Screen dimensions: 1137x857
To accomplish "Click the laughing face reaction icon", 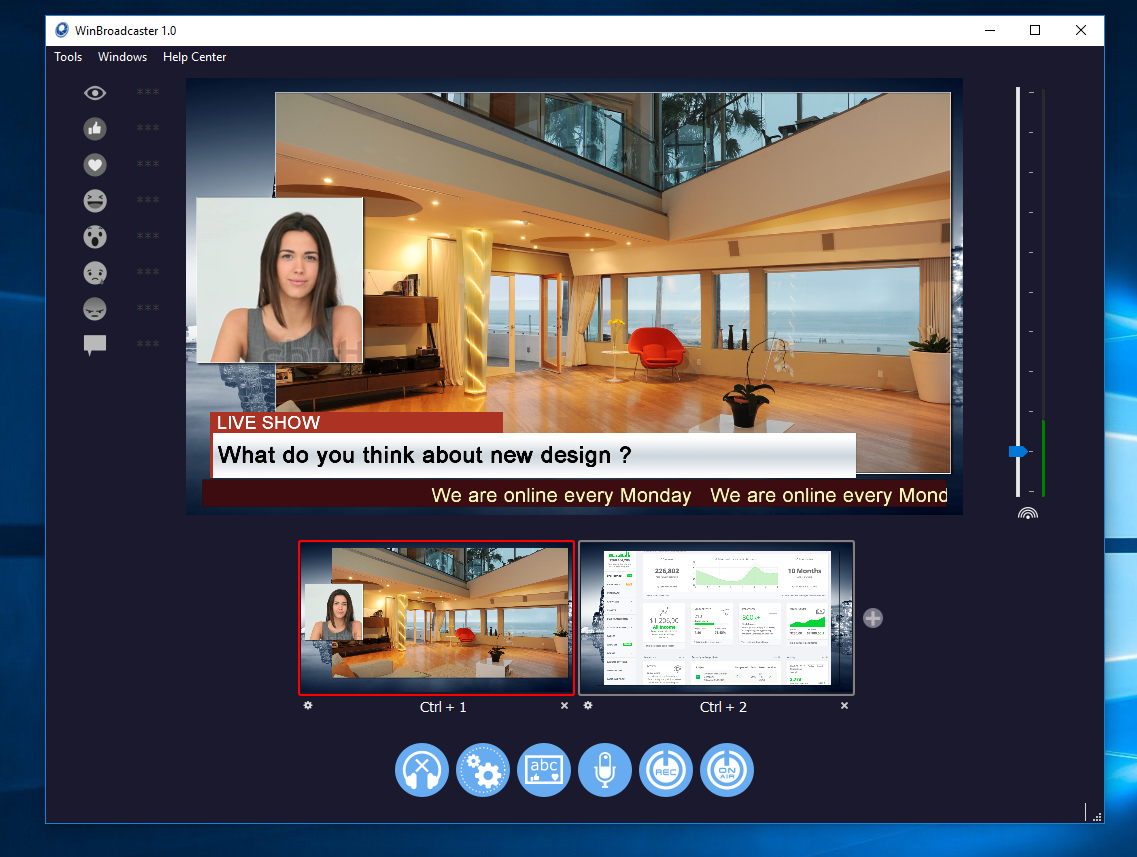I will [95, 201].
